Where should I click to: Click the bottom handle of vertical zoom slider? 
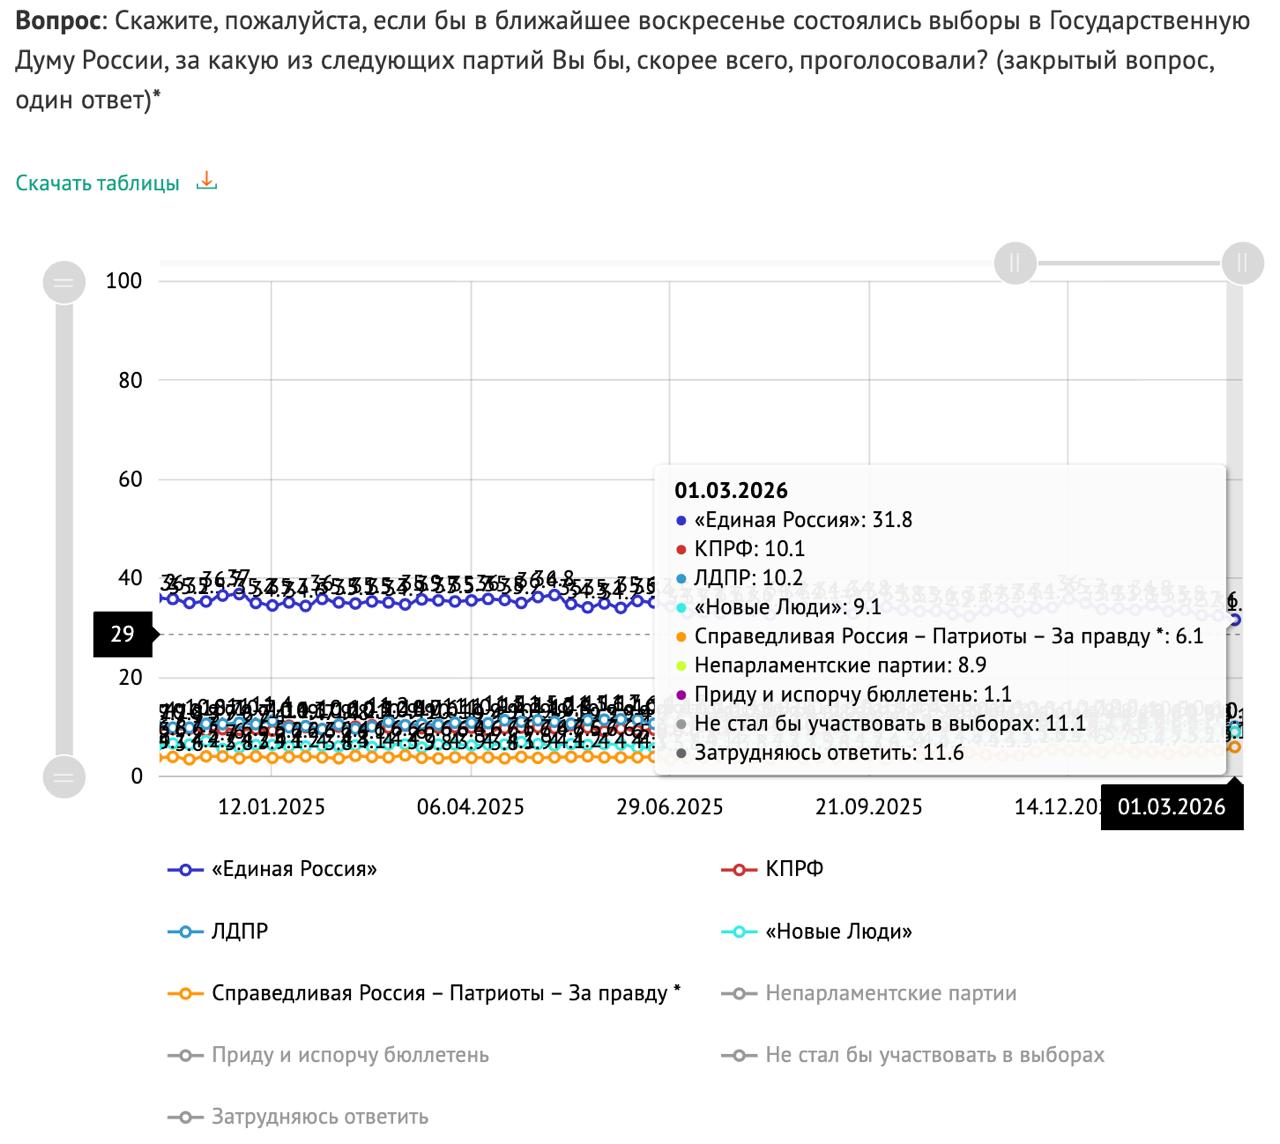(63, 776)
